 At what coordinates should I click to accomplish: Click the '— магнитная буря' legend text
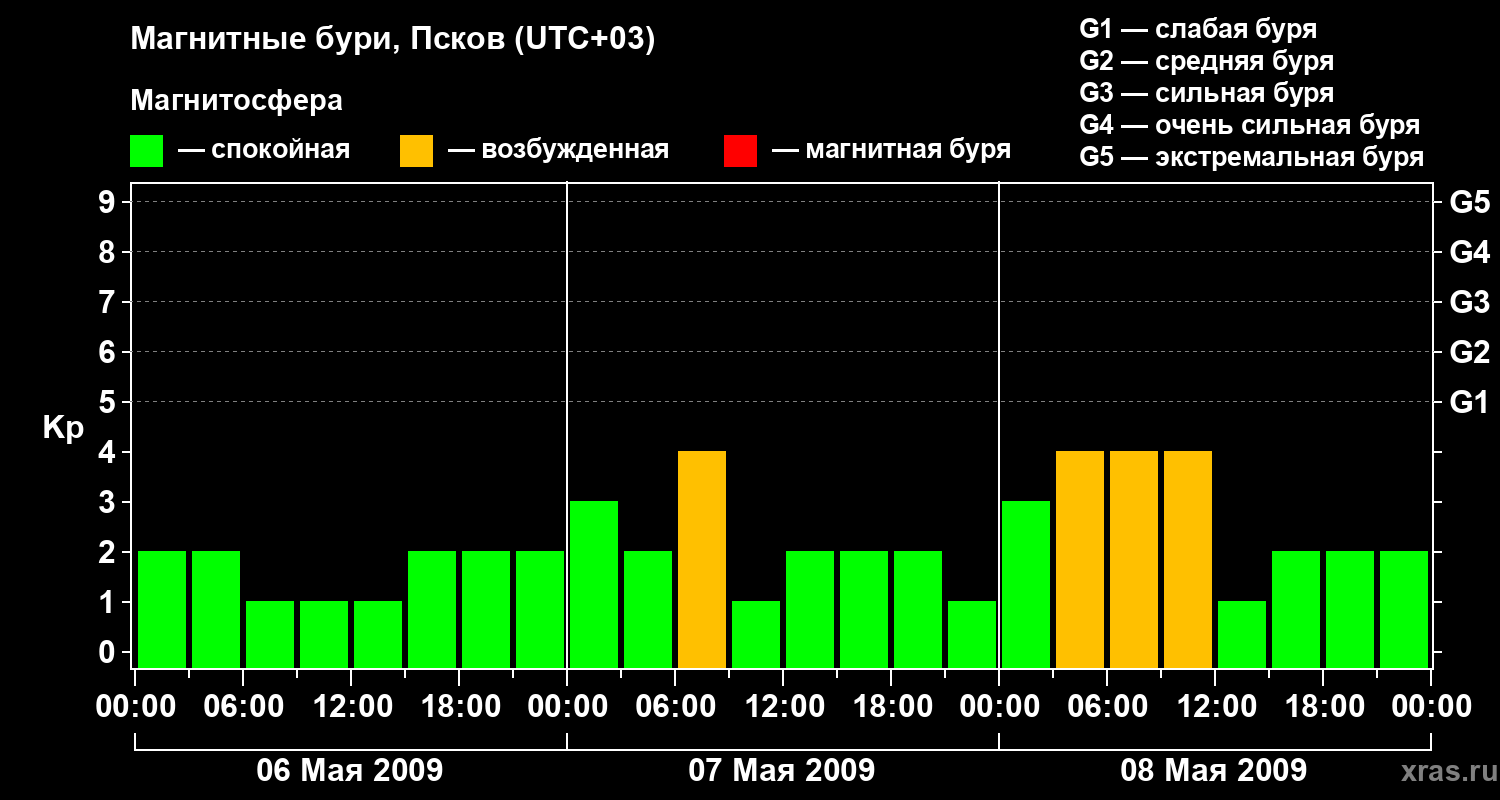click(891, 150)
